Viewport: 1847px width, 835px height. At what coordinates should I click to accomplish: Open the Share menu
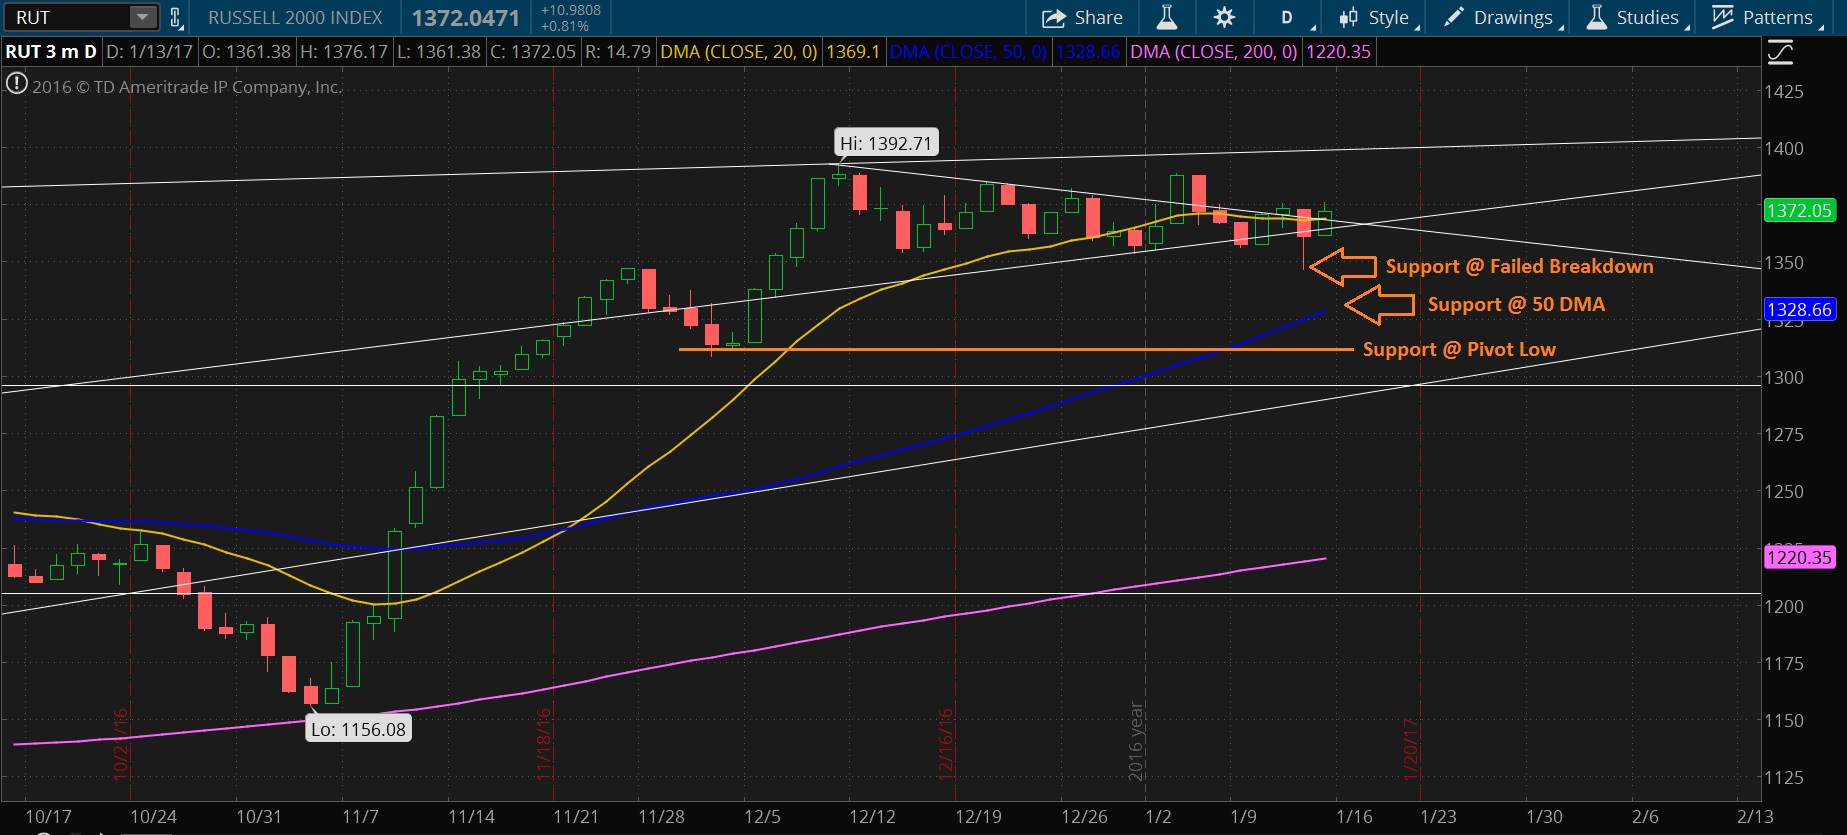(1083, 18)
